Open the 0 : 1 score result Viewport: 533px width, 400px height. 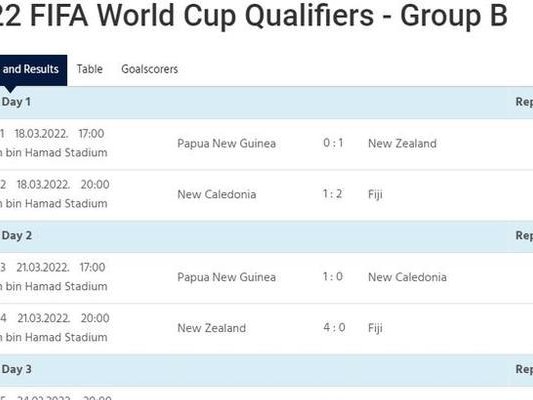click(333, 143)
